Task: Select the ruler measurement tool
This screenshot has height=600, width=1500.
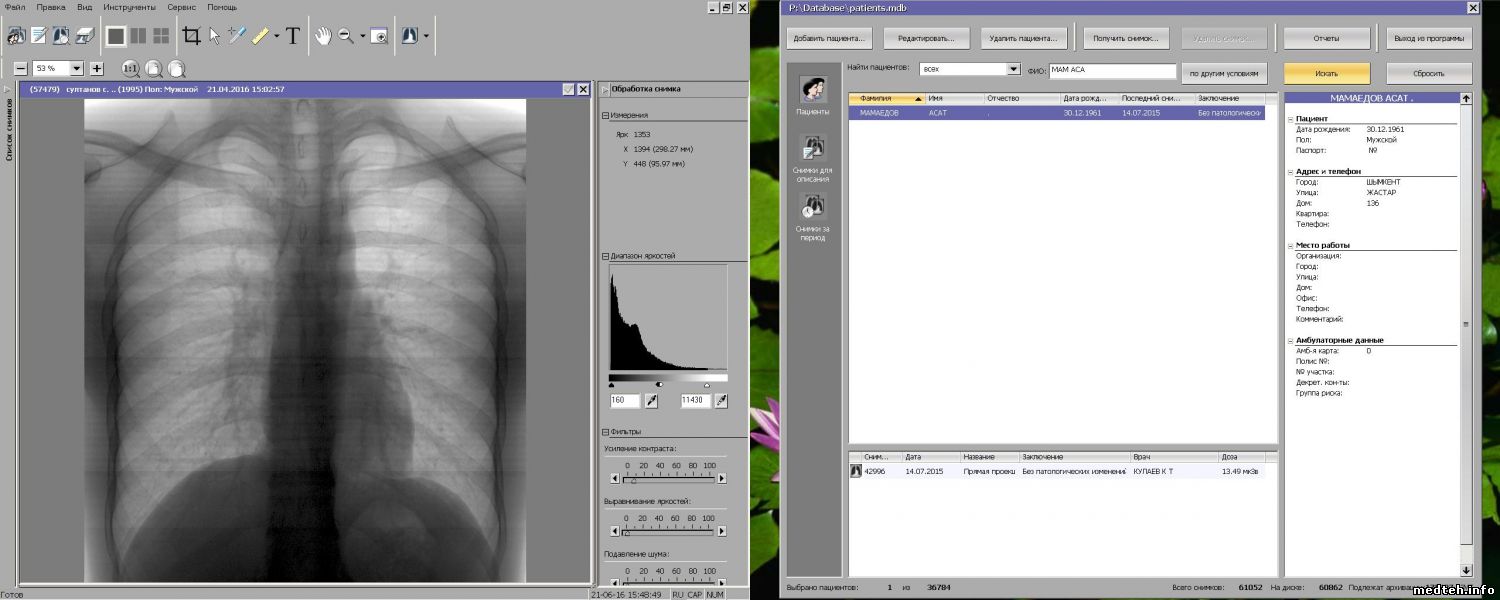Action: tap(260, 36)
